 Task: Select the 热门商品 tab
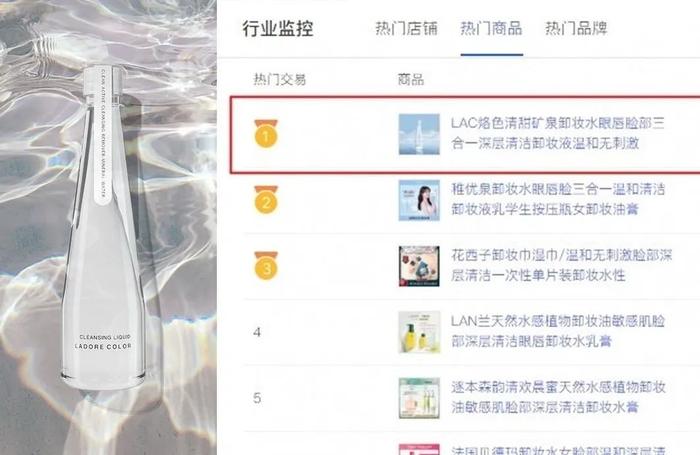(x=492, y=29)
